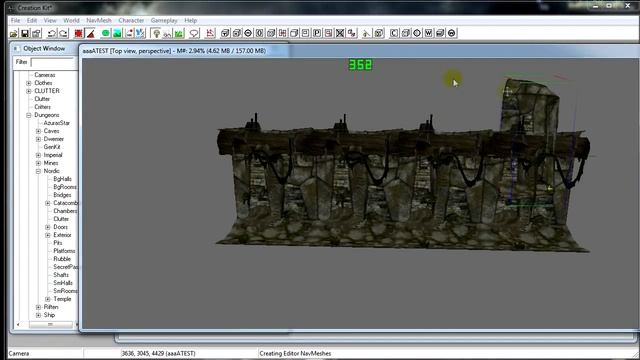The height and width of the screenshot is (360, 640).
Task: Click the aaaATEST render window title bar
Action: click(359, 51)
